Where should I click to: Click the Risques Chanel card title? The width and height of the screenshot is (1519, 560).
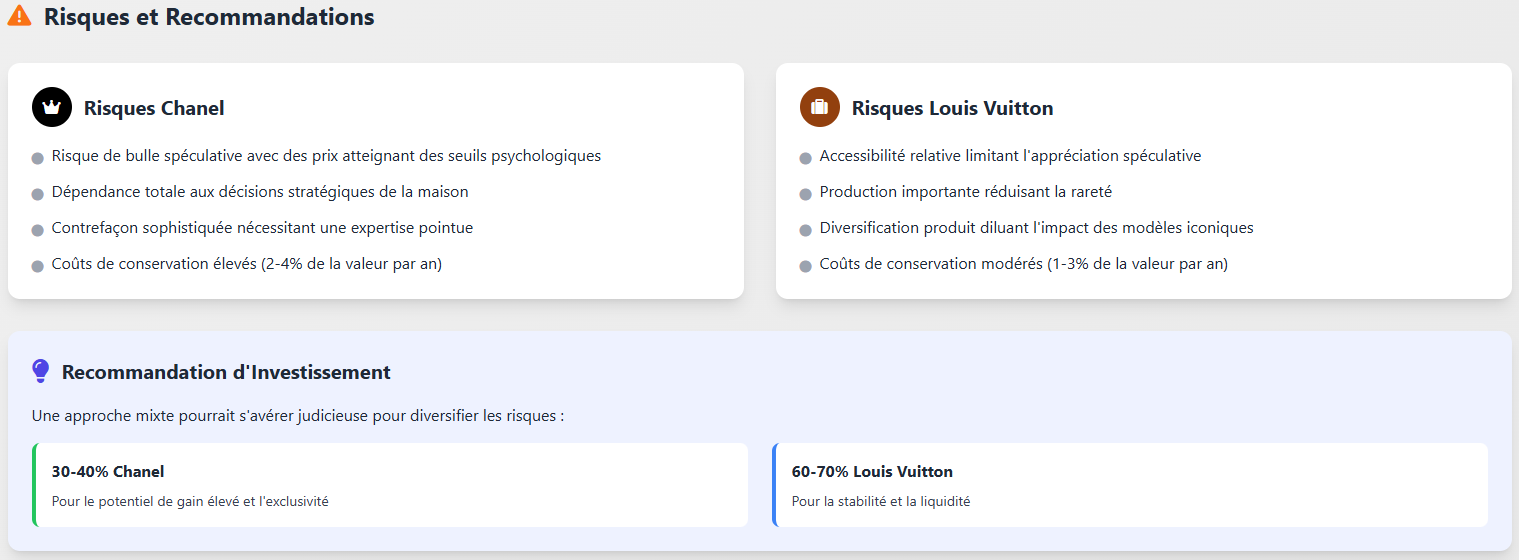click(154, 108)
